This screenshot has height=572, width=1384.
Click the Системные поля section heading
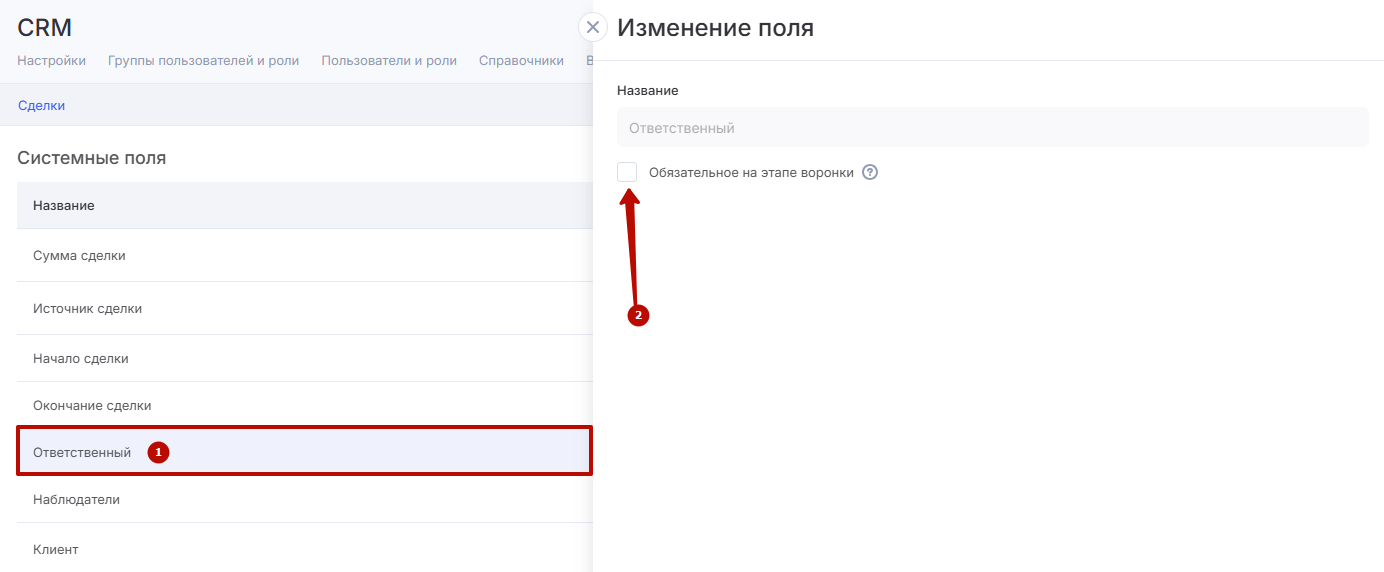coord(92,158)
